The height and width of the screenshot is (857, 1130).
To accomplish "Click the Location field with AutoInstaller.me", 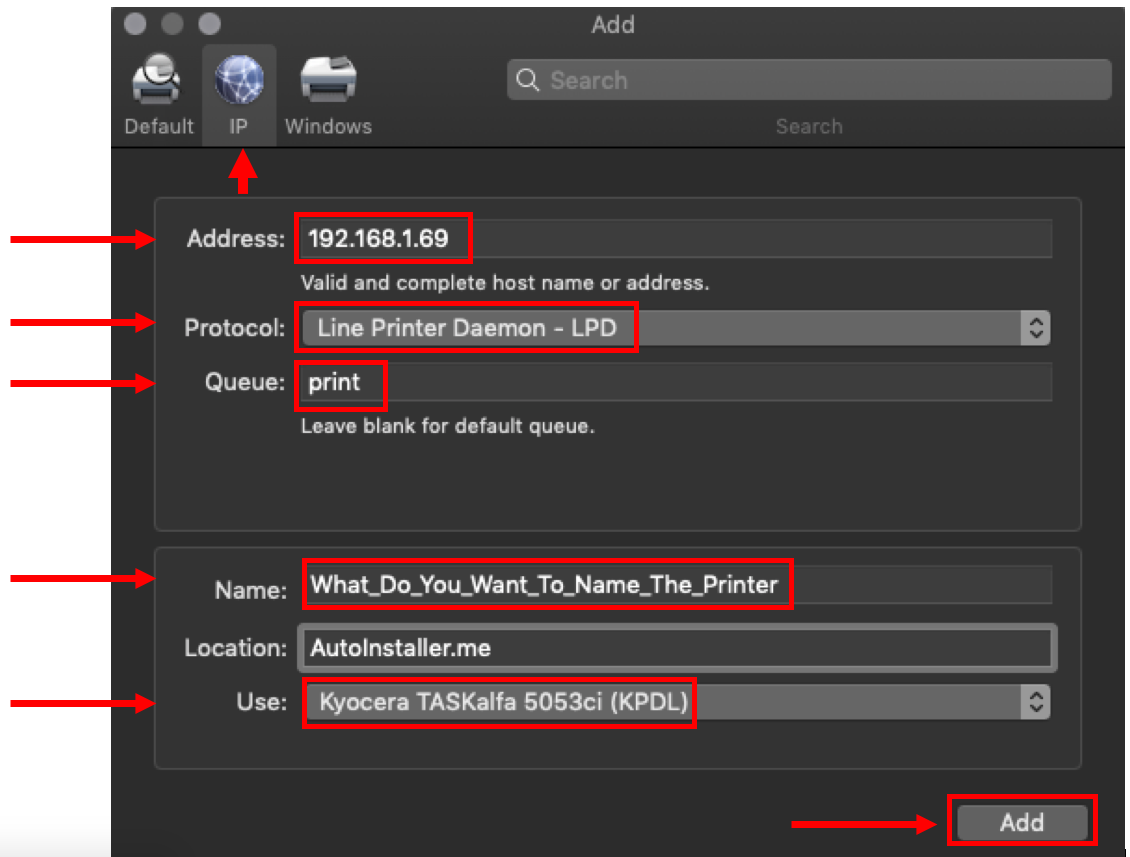I will [675, 648].
